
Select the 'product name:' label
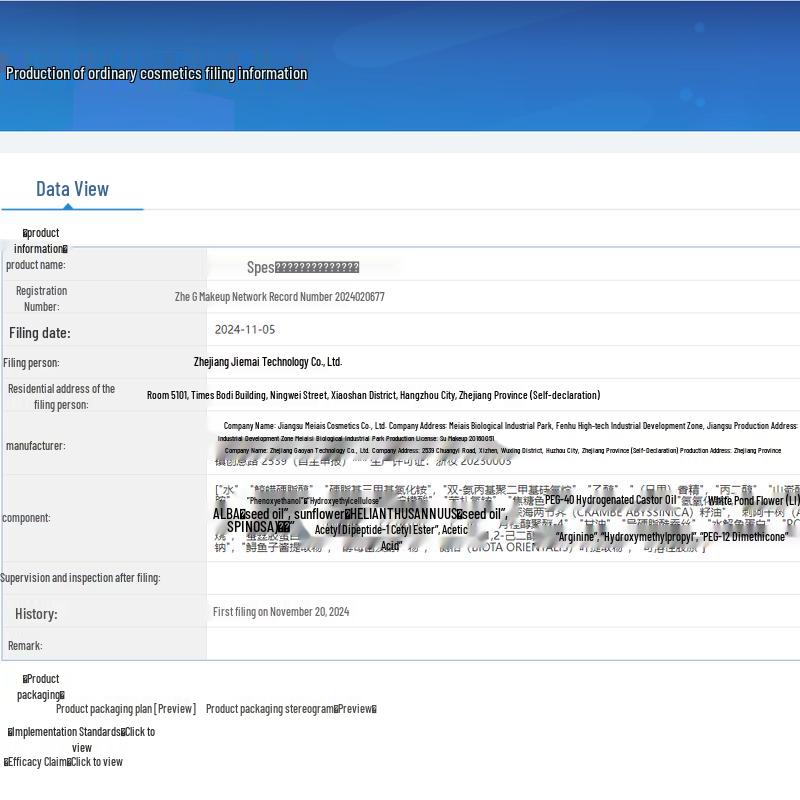click(36, 265)
